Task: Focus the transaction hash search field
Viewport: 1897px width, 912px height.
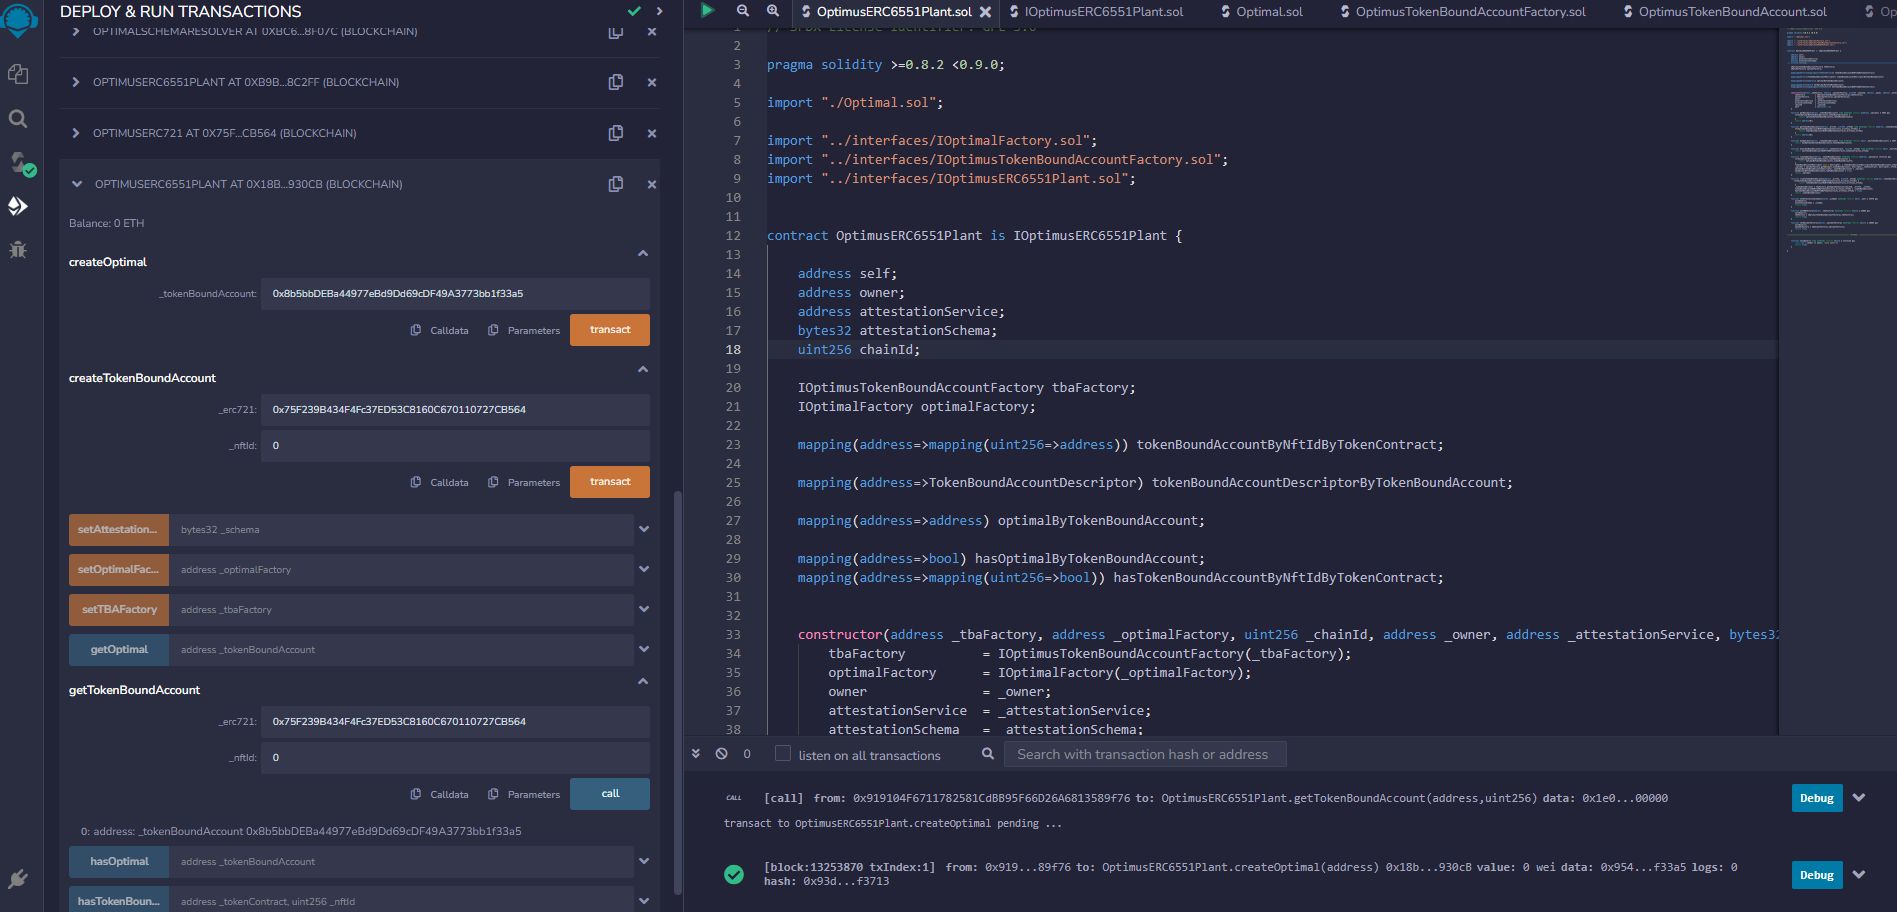Action: tap(1145, 754)
